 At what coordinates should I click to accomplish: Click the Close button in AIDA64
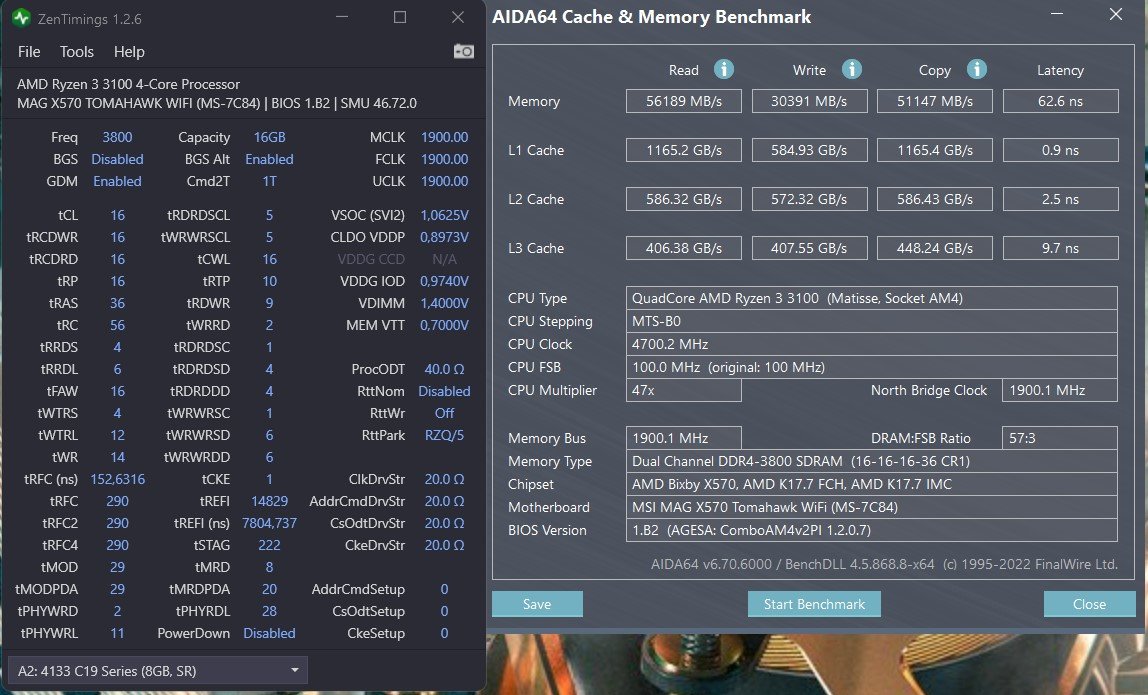click(x=1089, y=604)
